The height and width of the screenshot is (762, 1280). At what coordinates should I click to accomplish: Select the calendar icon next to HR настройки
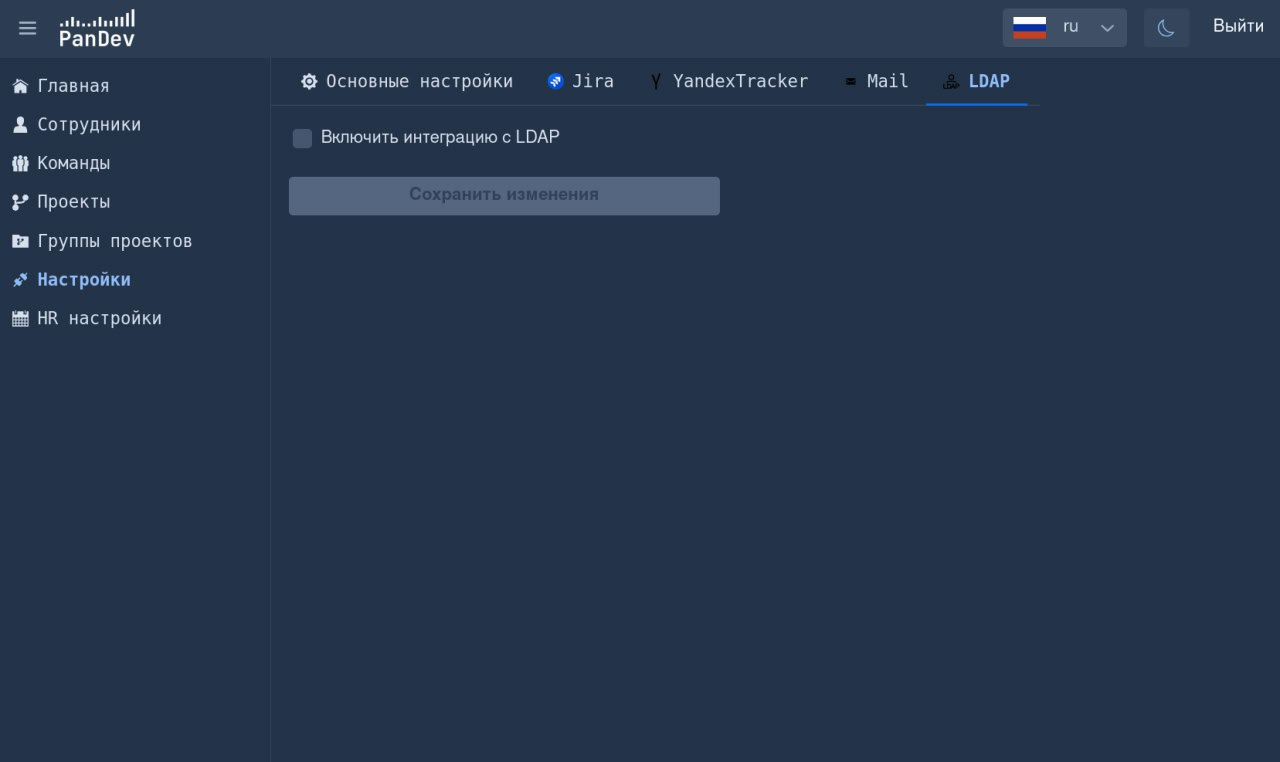point(20,318)
